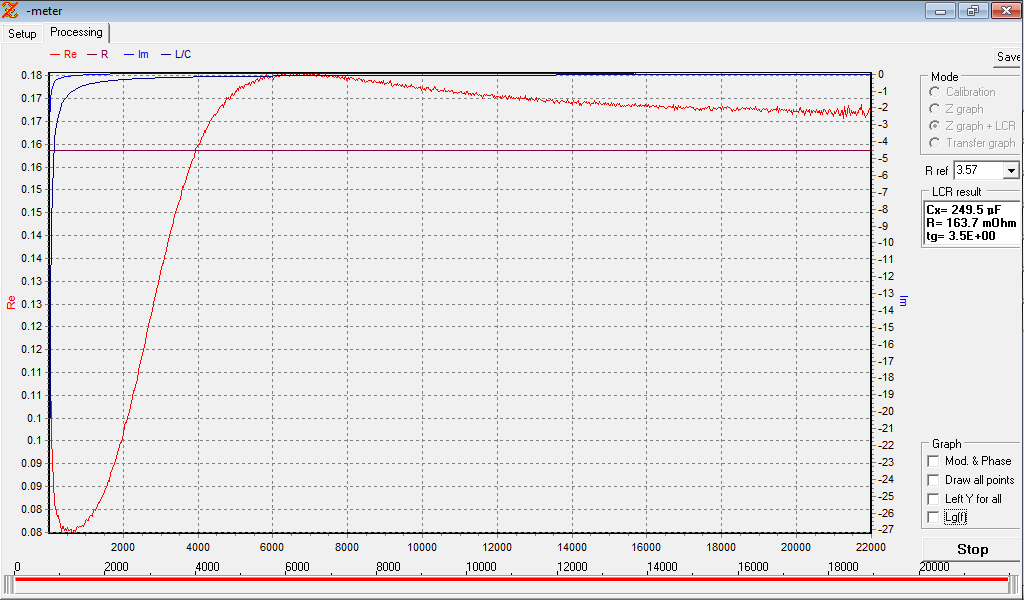Toggle the Lg(f) logarithmic frequency checkbox
This screenshot has height=600, width=1024.
click(933, 517)
